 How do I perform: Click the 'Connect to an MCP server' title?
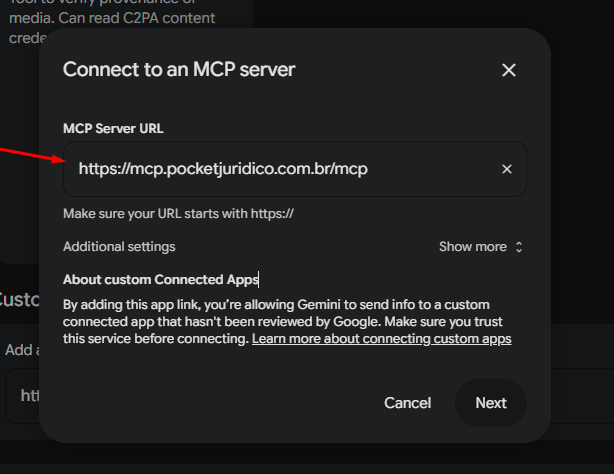click(179, 70)
